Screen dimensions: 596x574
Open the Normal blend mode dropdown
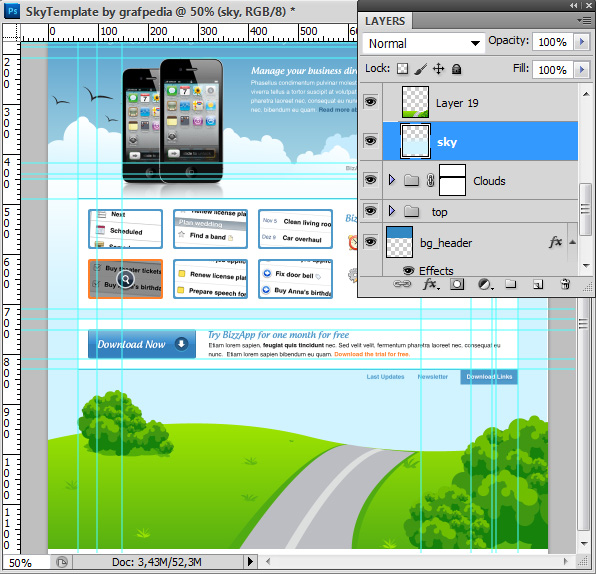point(424,43)
